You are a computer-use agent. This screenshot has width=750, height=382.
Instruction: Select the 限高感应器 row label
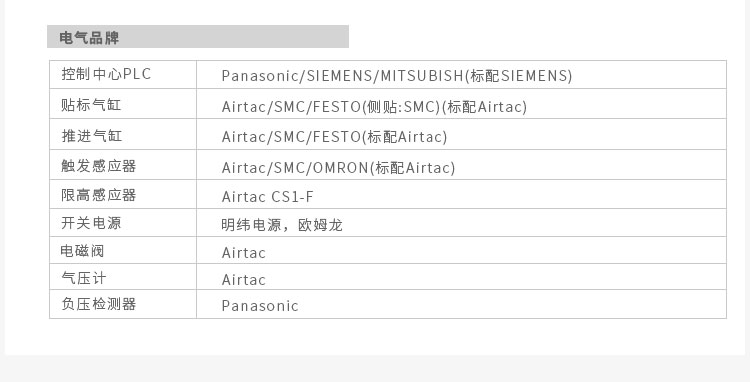click(x=99, y=195)
